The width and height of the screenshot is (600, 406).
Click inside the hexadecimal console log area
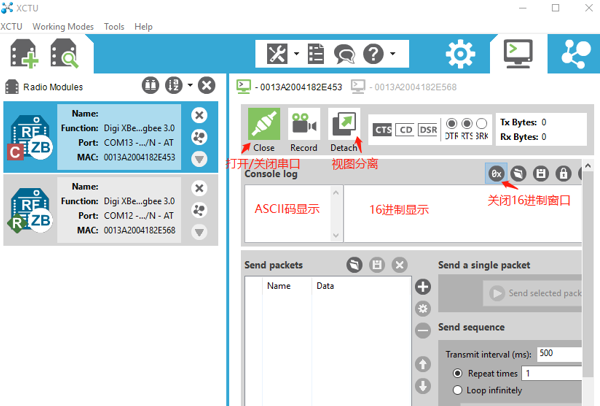[462, 214]
